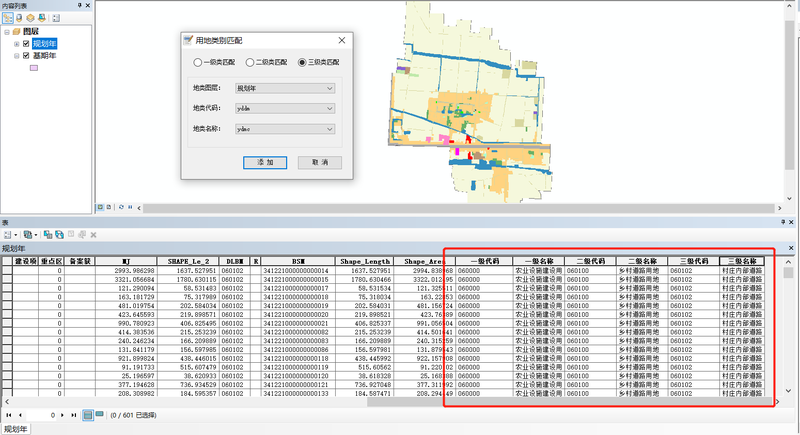800x435 pixels.
Task: Open Related Tables dropdown arrow
Action: 35,235
